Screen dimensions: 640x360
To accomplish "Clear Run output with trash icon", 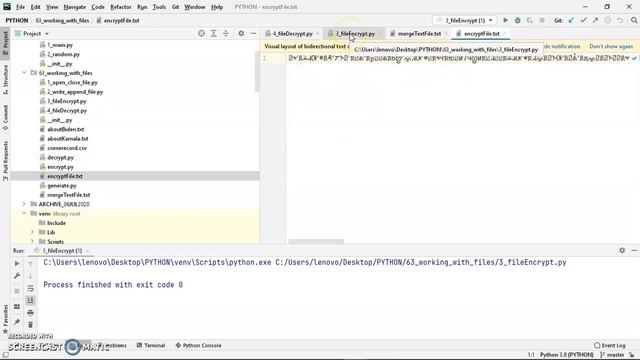I will (30, 325).
